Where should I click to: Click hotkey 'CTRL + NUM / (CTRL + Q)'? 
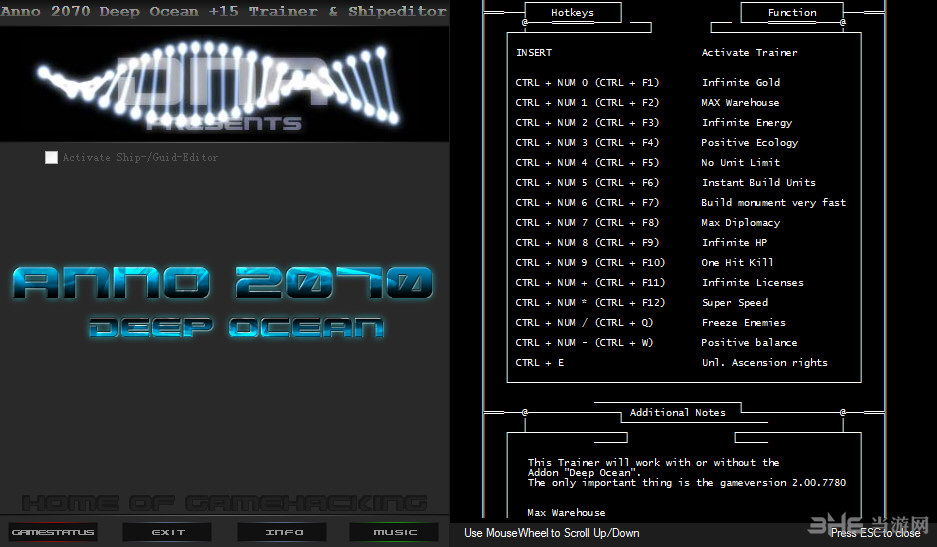point(584,322)
